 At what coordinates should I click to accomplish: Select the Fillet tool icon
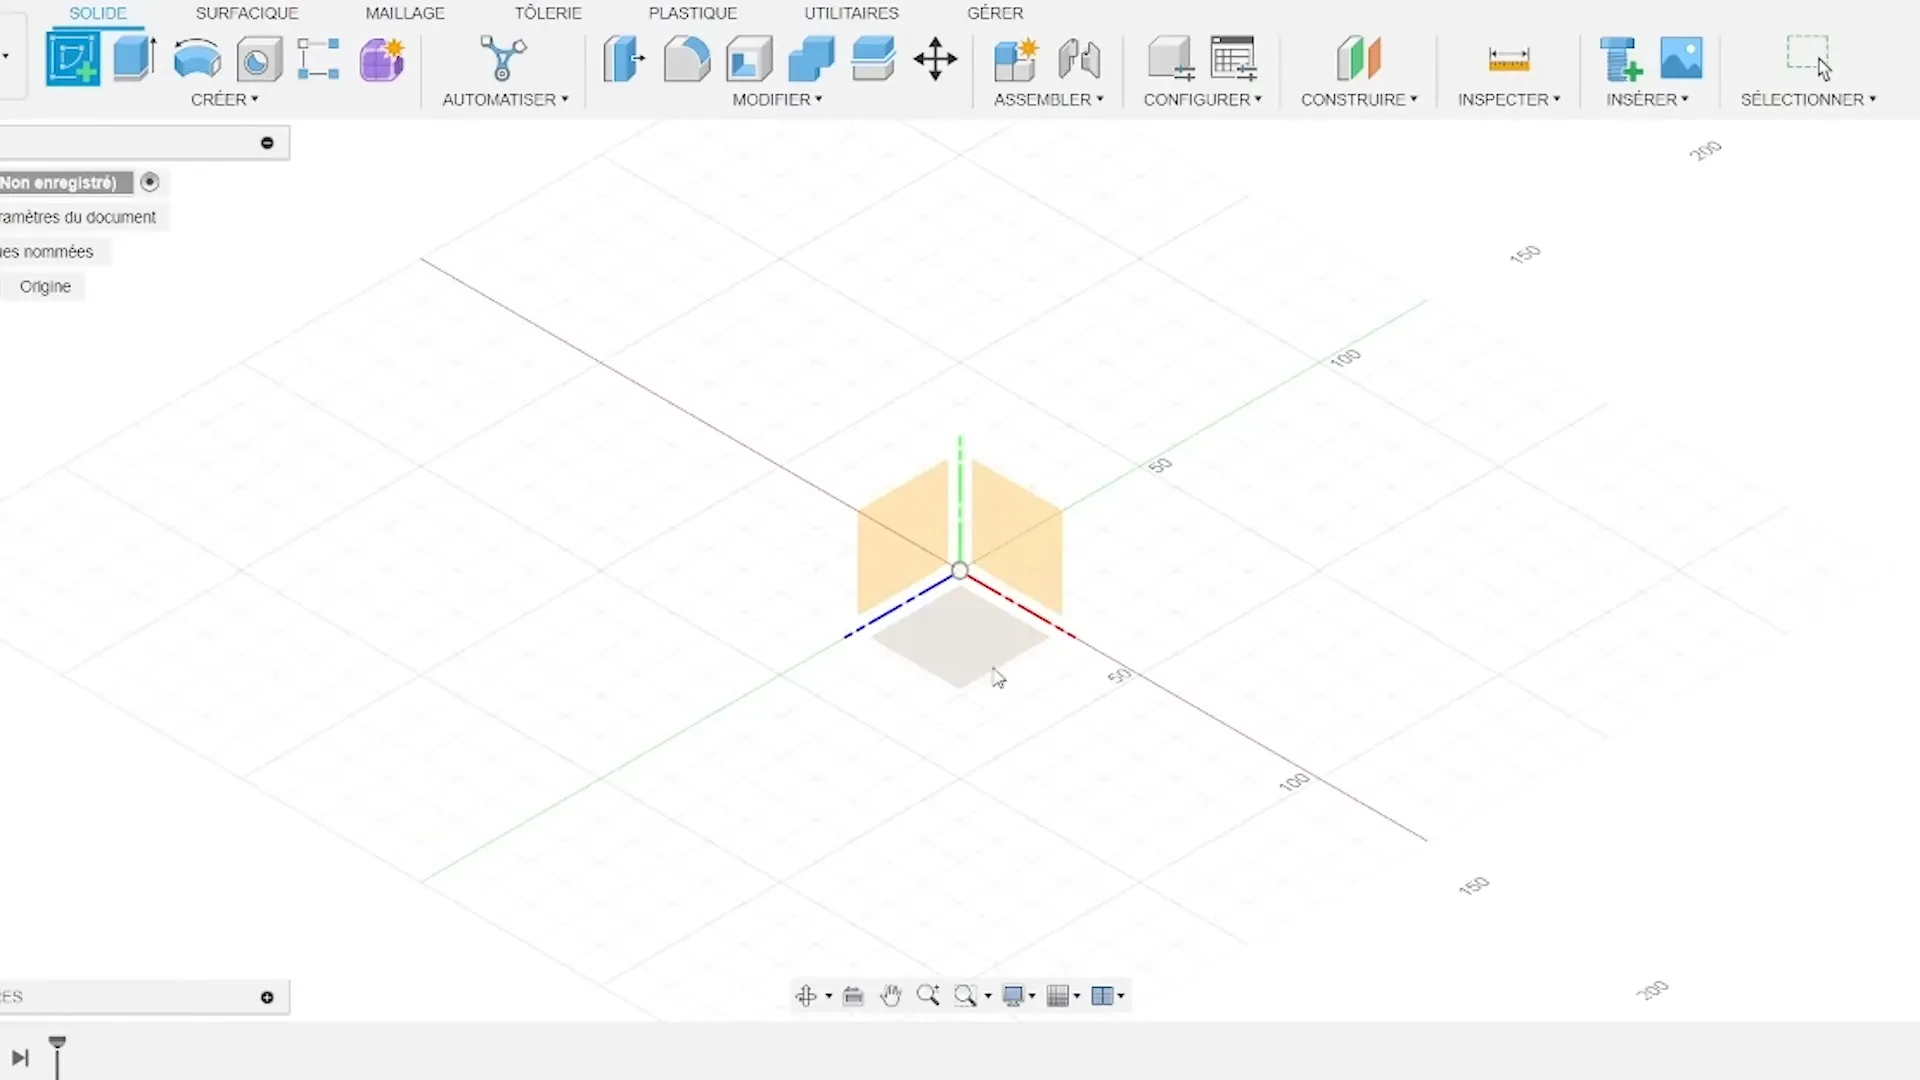coord(687,59)
